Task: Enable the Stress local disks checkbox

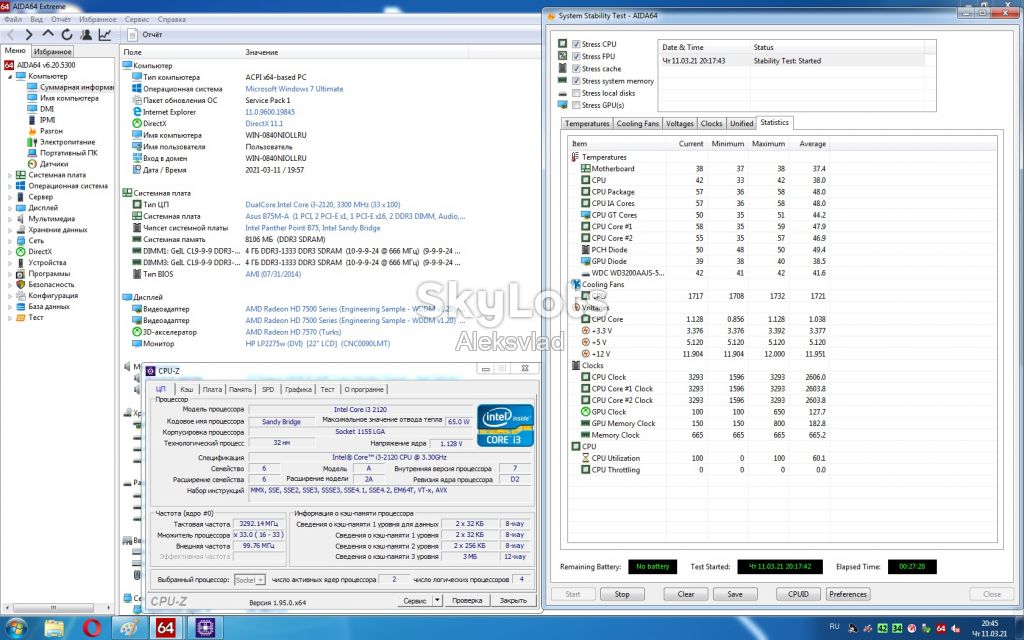Action: coord(576,93)
